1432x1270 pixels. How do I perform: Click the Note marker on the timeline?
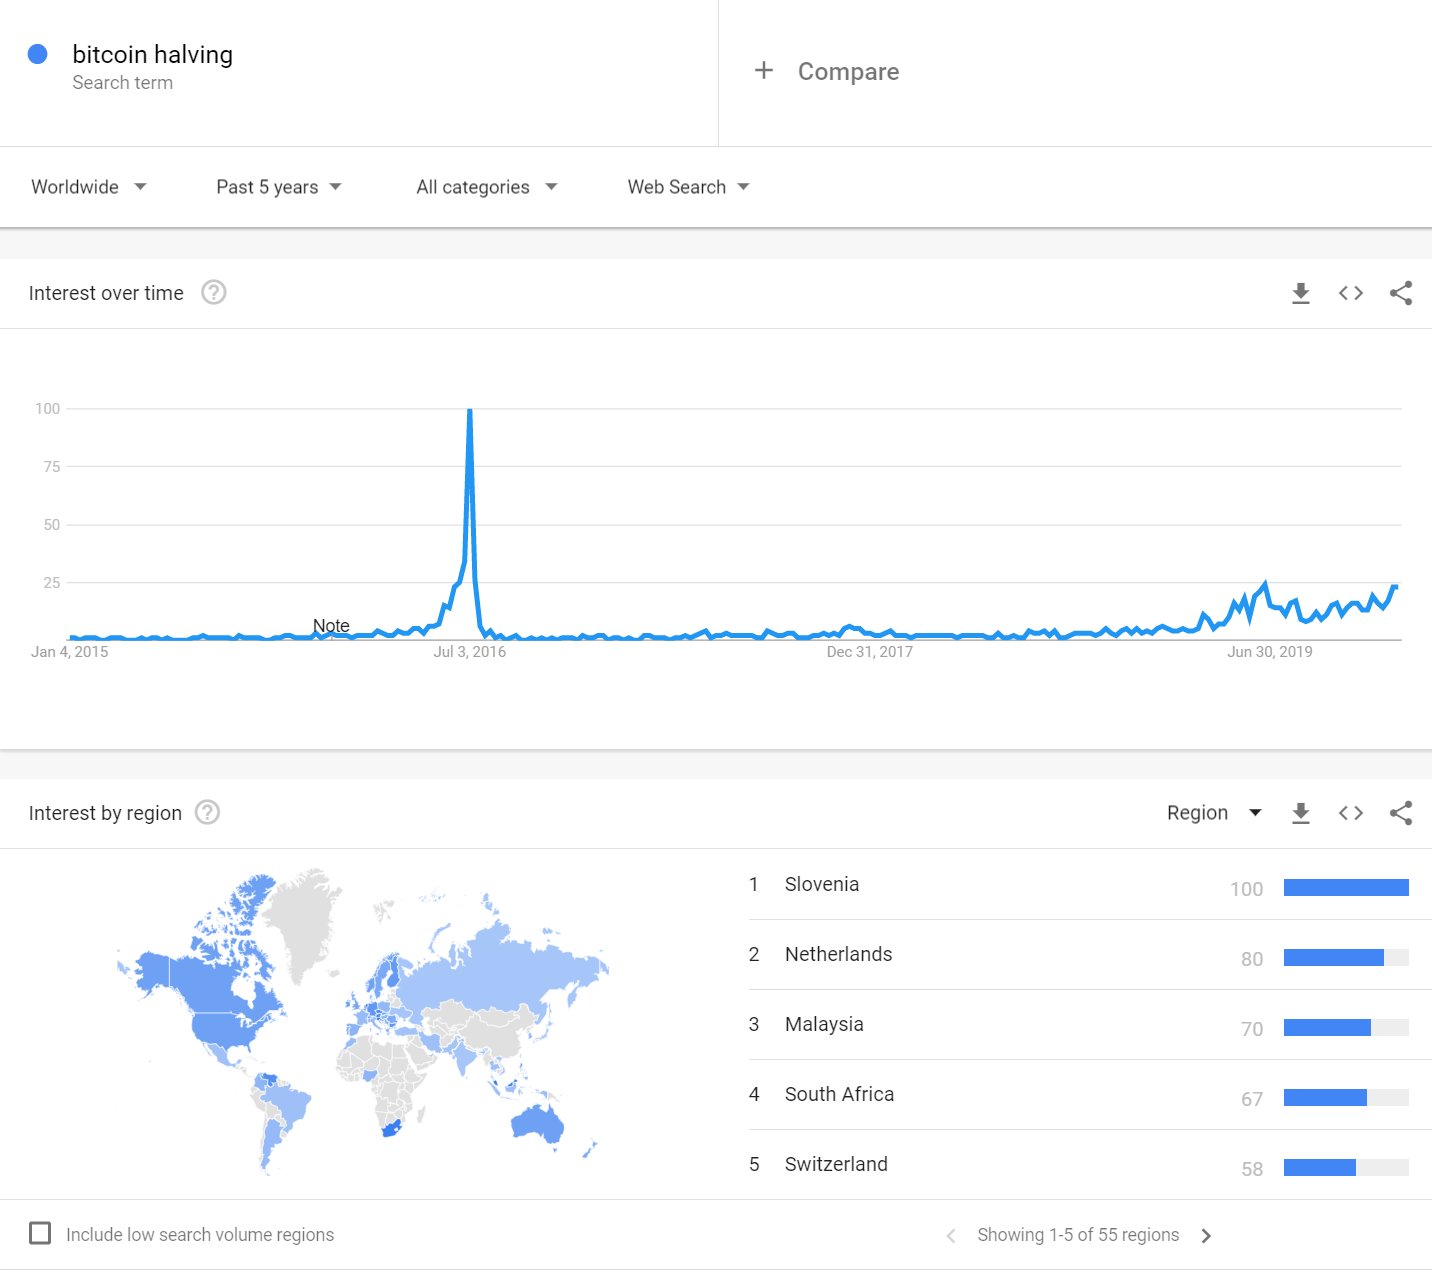(x=331, y=626)
